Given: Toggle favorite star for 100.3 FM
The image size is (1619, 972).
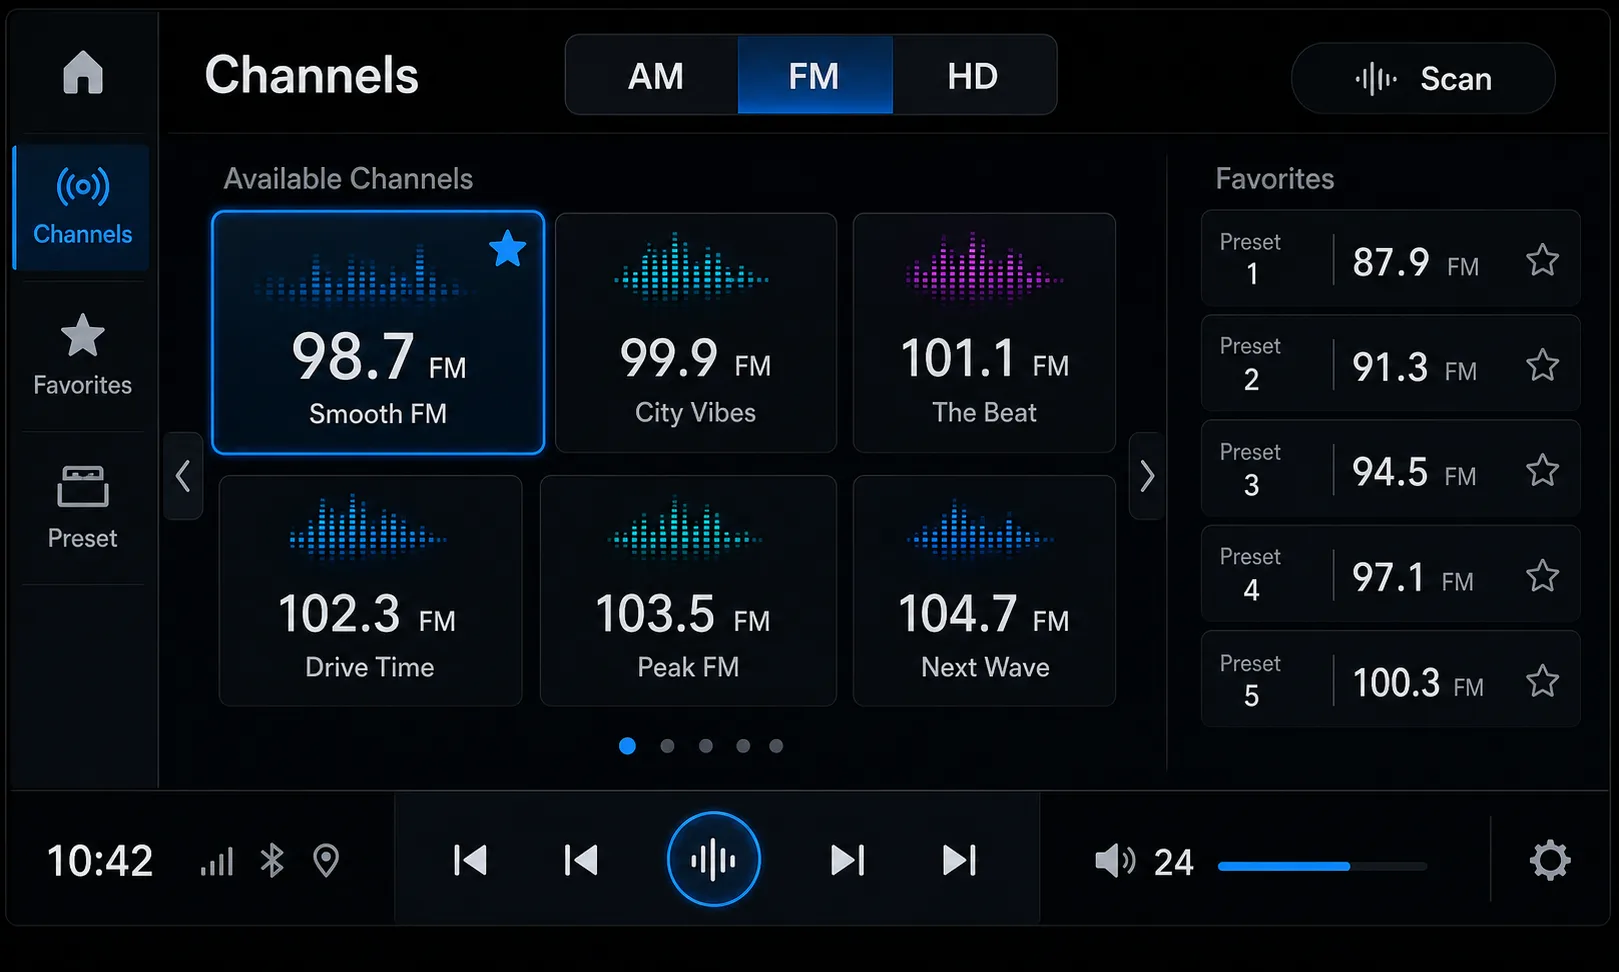Looking at the screenshot, I should pos(1543,681).
